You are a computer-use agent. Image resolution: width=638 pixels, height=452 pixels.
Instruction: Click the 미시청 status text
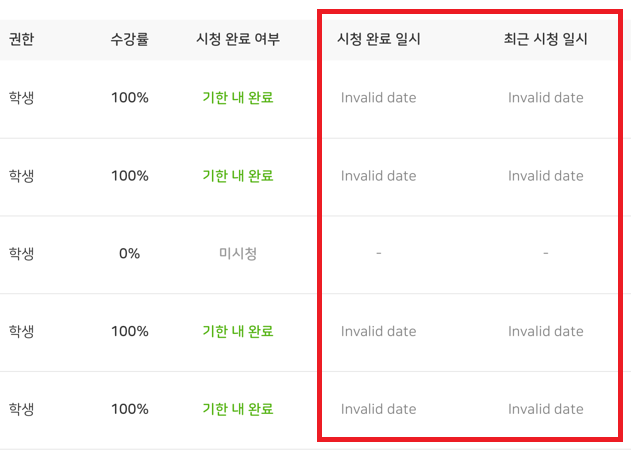238,254
